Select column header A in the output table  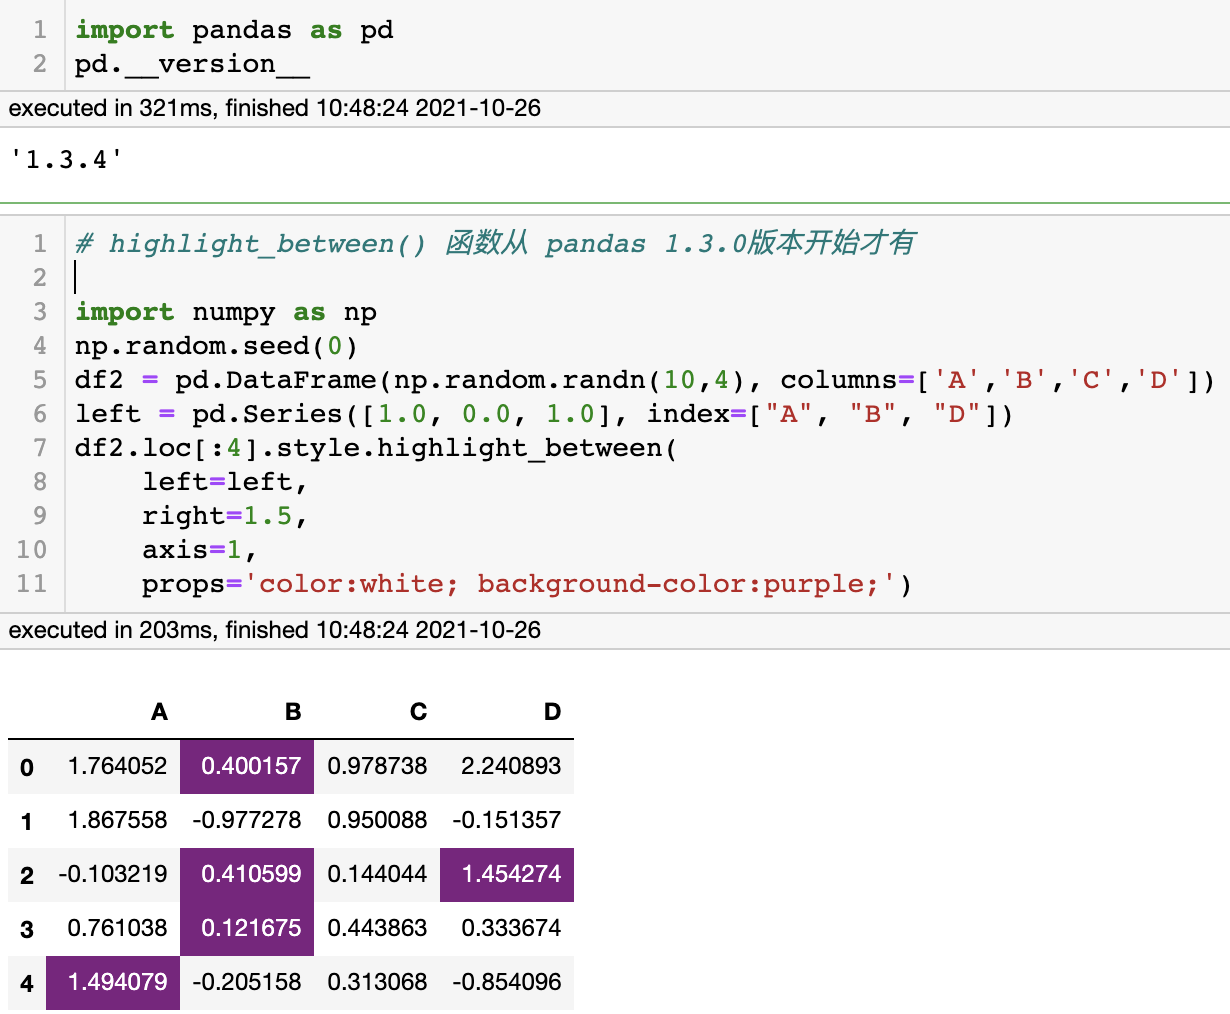click(x=159, y=712)
